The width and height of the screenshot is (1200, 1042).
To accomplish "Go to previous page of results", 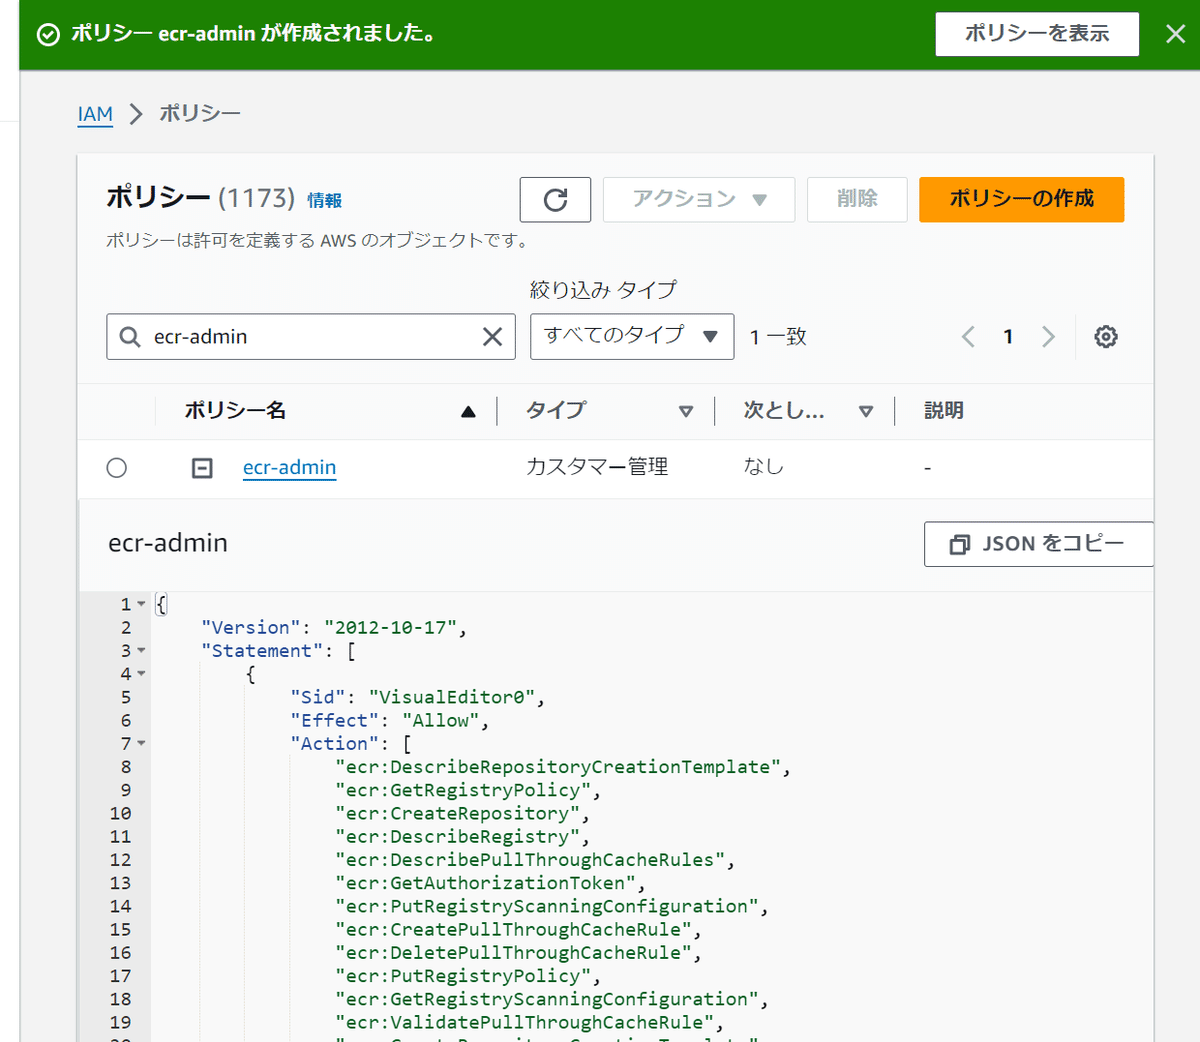I will pyautogui.click(x=968, y=337).
